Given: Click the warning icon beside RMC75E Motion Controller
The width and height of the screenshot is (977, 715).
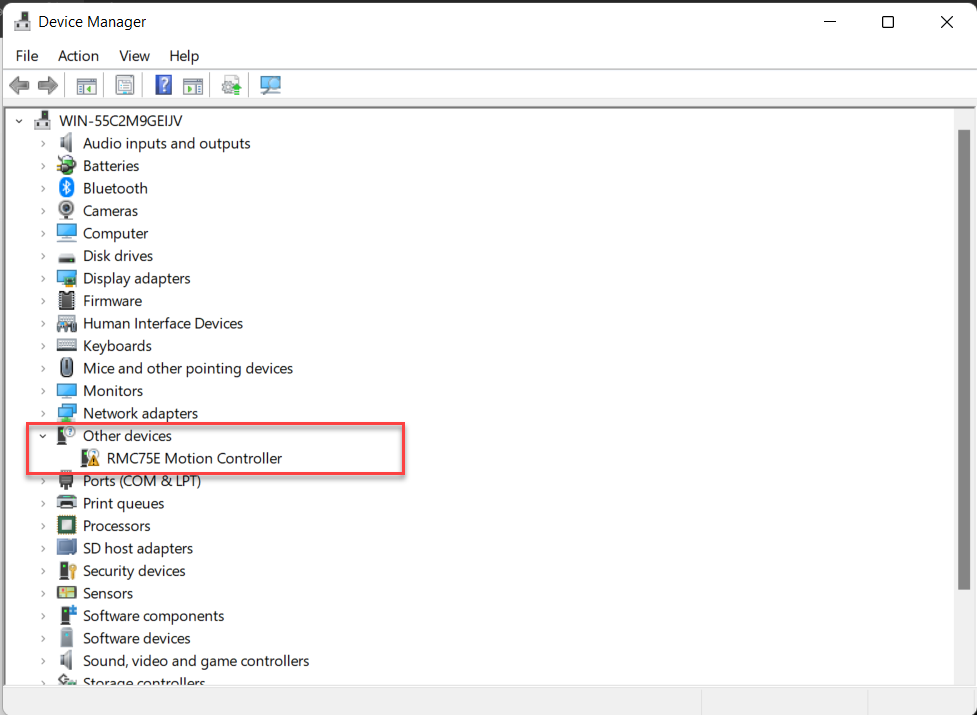Looking at the screenshot, I should point(91,458).
